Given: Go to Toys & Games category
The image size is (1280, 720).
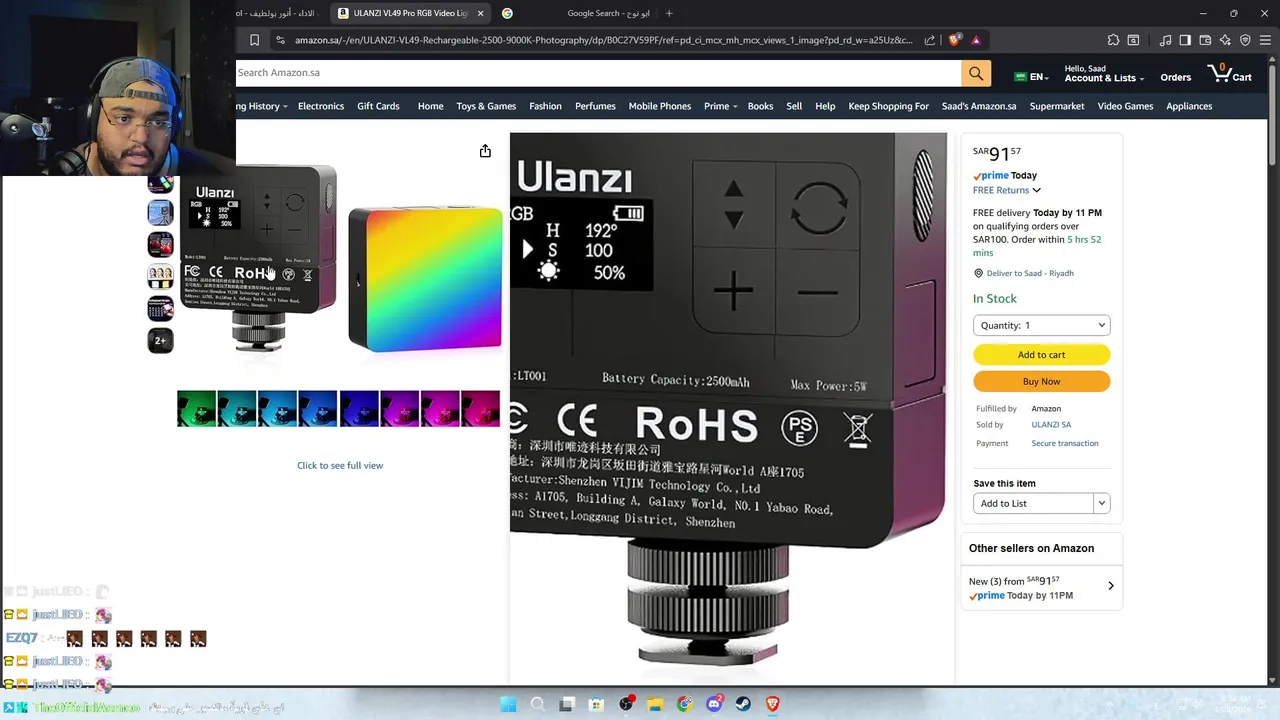Looking at the screenshot, I should click(486, 106).
